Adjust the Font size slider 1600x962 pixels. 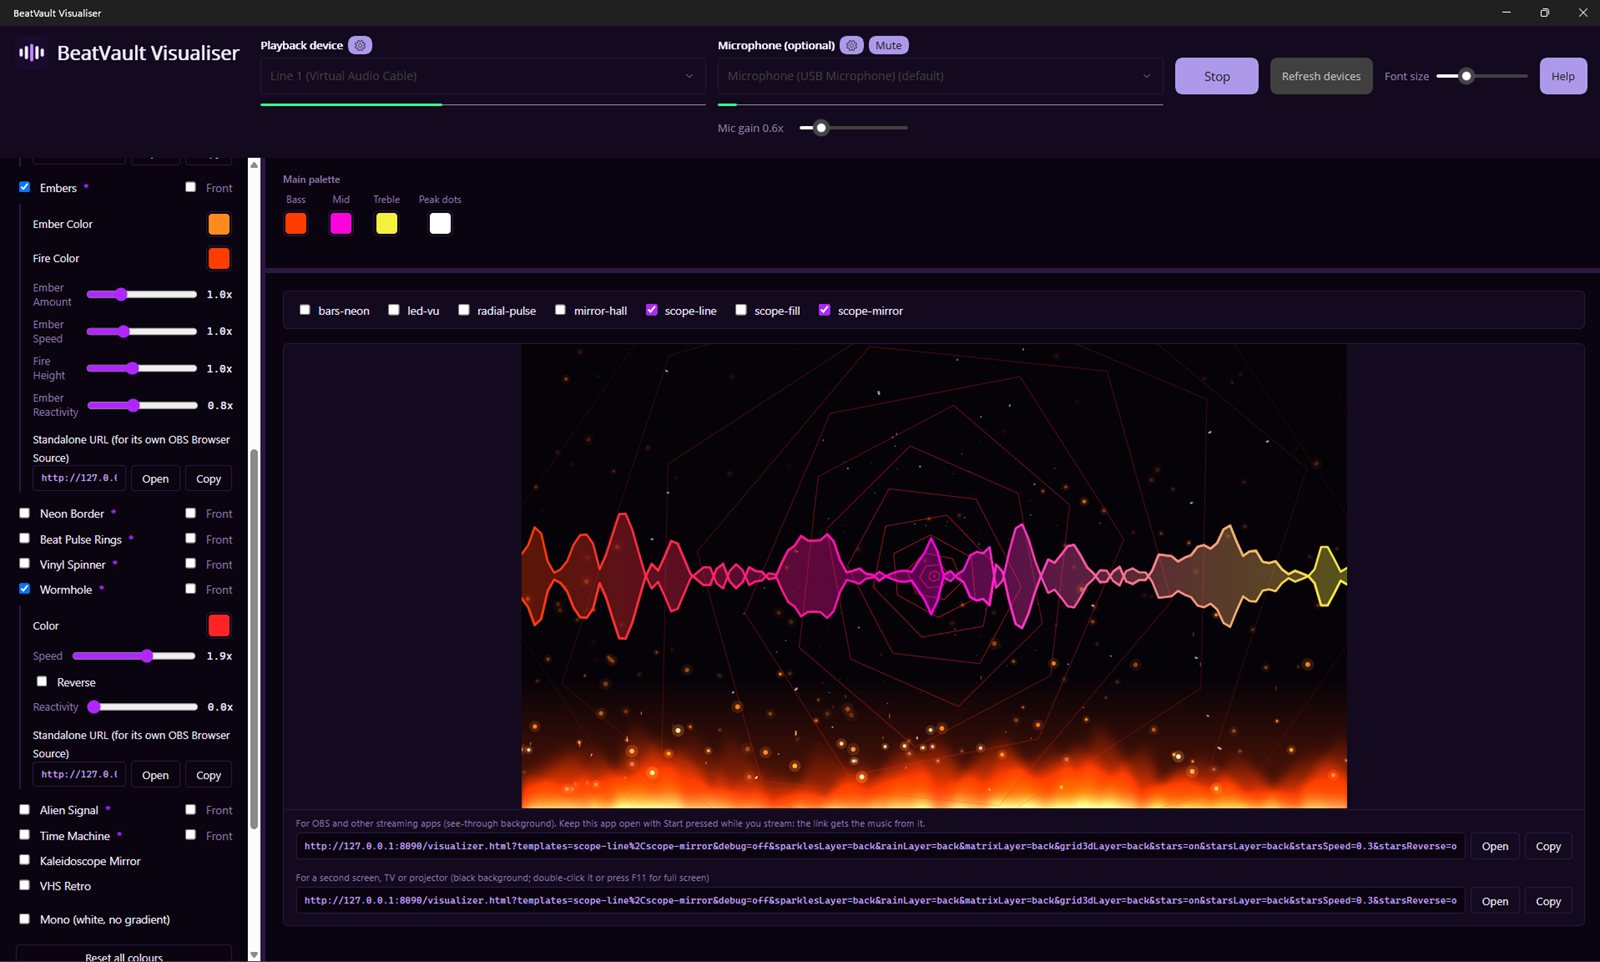click(1482, 76)
